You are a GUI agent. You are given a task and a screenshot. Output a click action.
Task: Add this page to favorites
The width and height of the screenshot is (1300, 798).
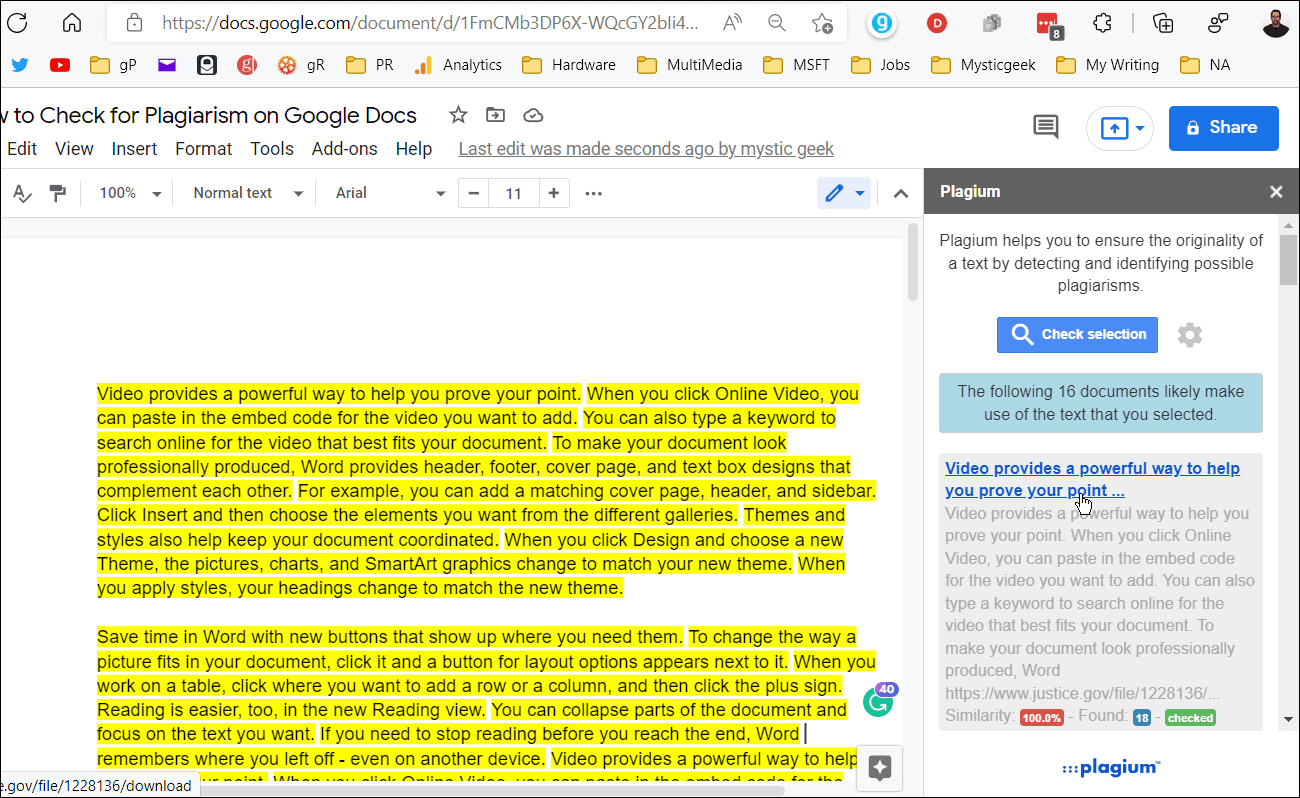pos(822,23)
